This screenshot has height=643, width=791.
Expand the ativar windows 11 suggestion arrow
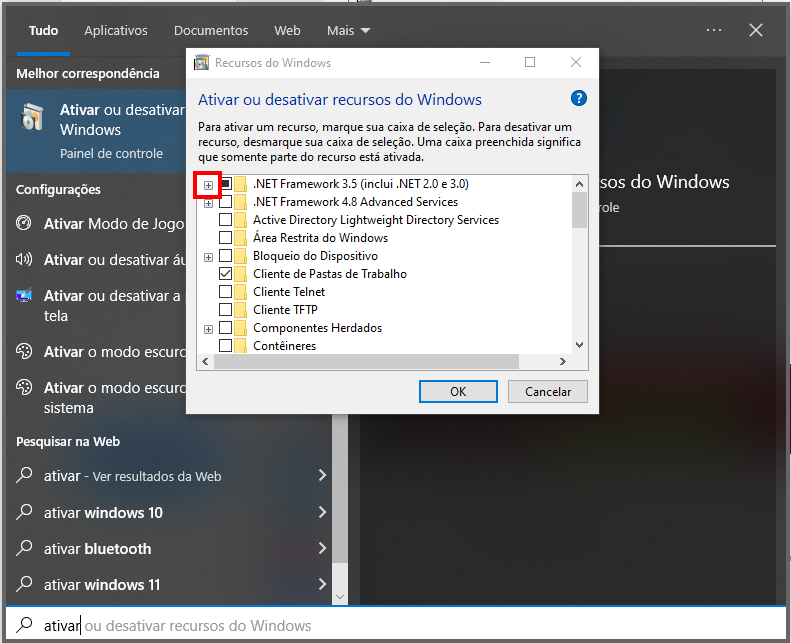(322, 584)
